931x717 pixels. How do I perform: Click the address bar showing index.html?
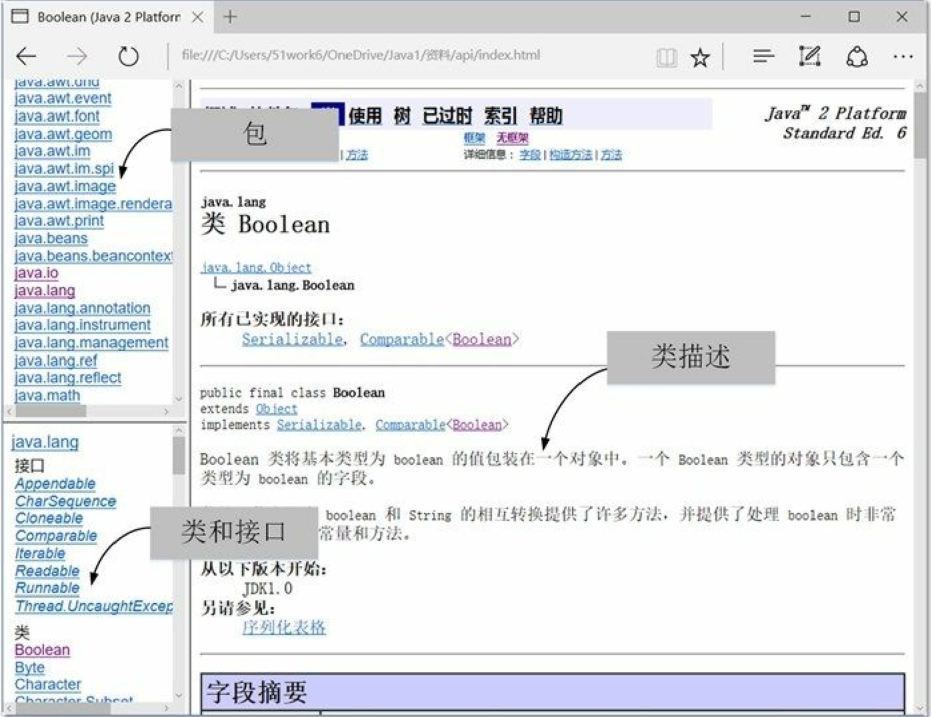(361, 55)
